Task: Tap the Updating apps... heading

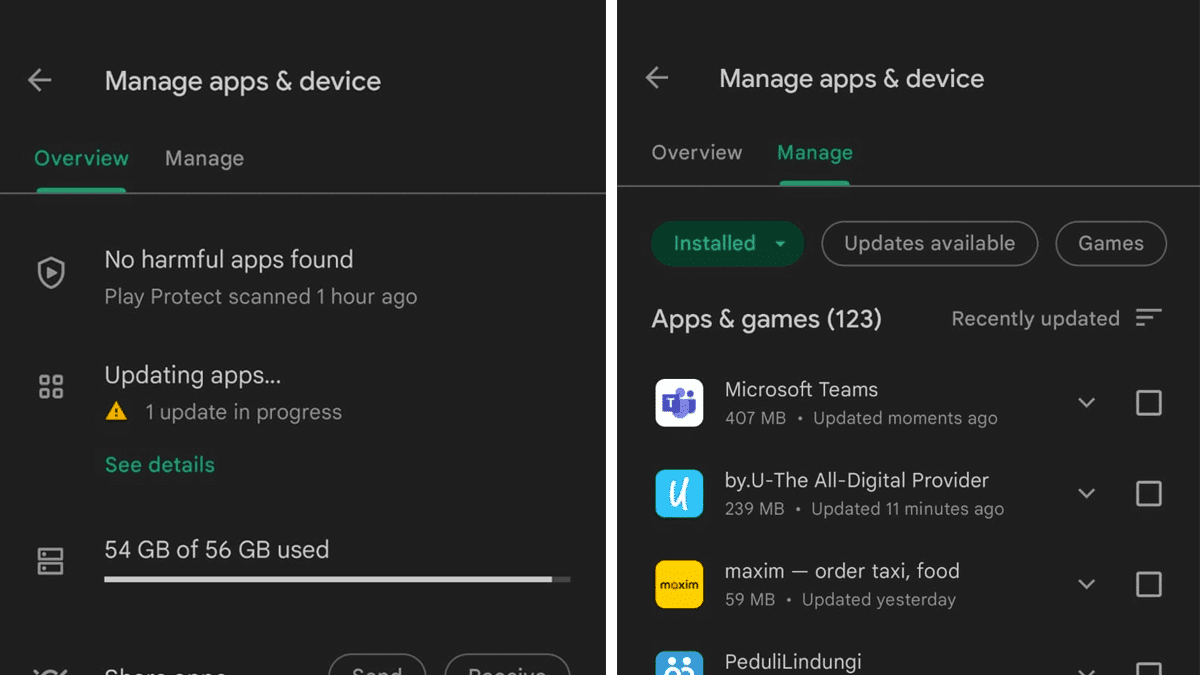Action: point(193,376)
